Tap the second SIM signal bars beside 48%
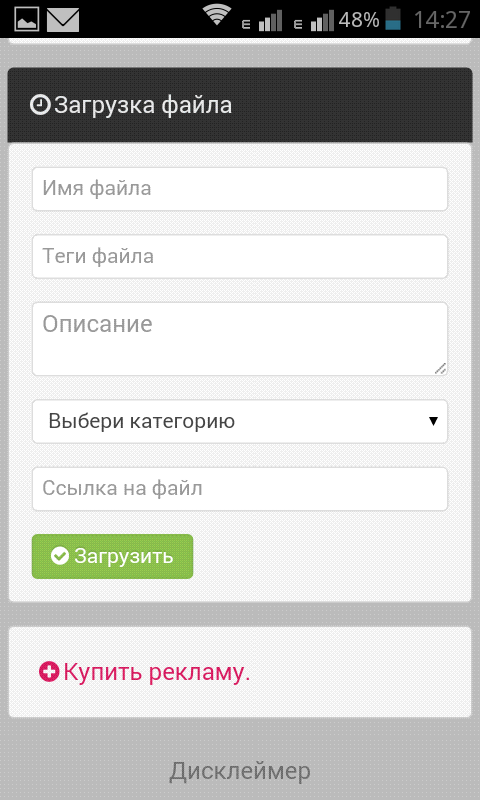 (x=322, y=21)
